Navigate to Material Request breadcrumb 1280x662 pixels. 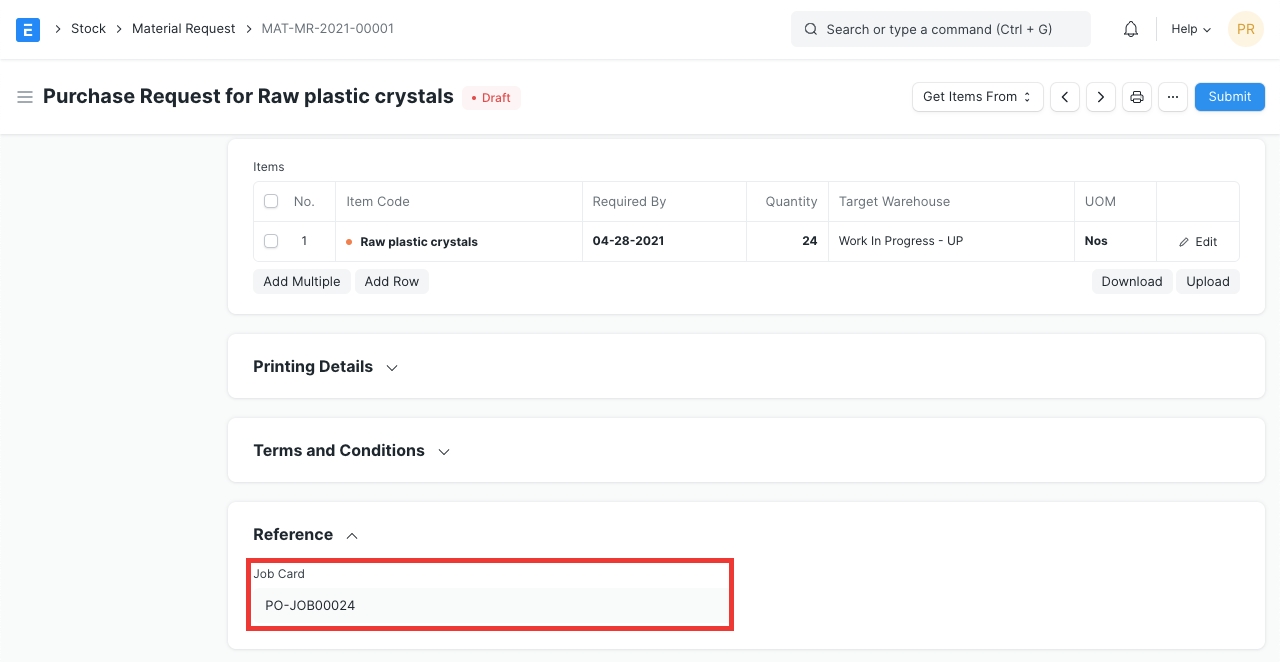click(x=183, y=29)
